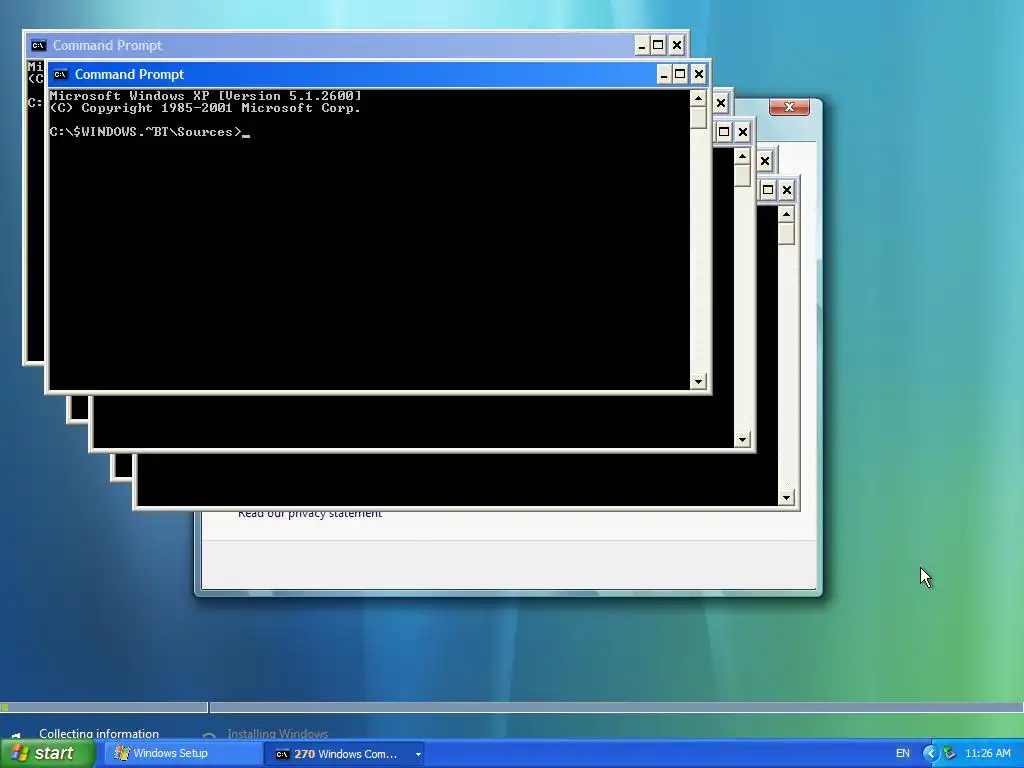
Task: Maximize the active front Command Prompt window
Action: [680, 74]
